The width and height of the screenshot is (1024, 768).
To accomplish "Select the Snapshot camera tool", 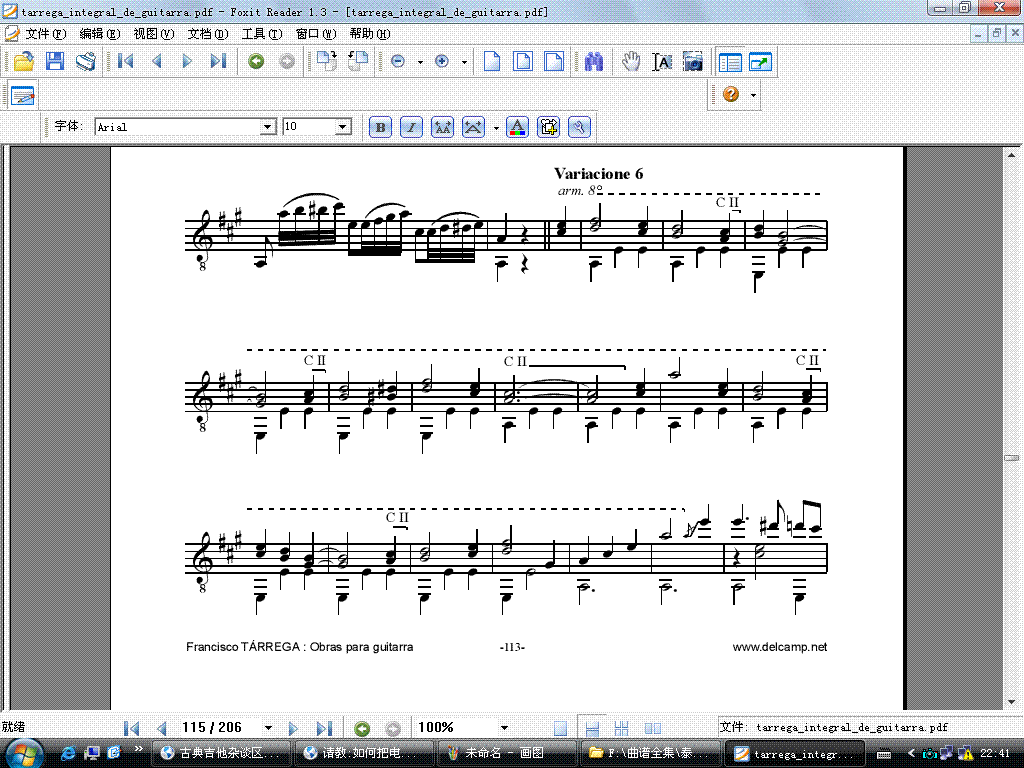I will click(x=693, y=61).
